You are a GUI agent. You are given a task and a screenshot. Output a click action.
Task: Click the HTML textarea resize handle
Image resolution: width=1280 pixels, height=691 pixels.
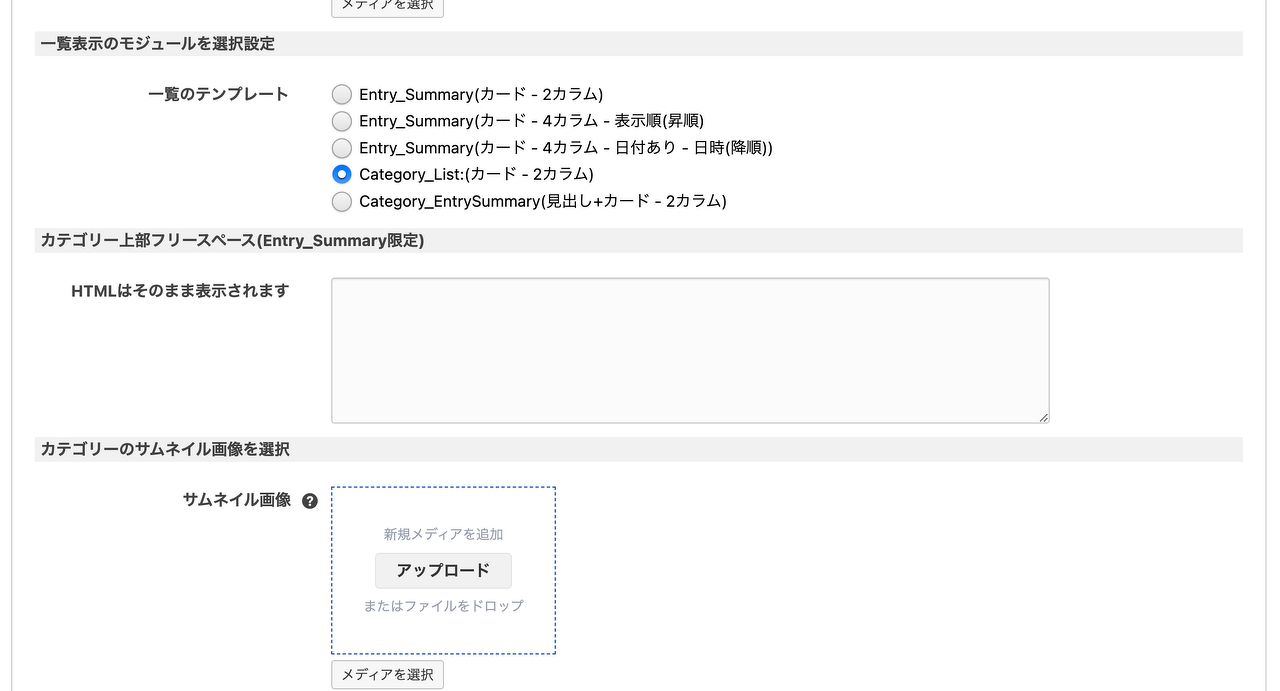pos(1043,417)
